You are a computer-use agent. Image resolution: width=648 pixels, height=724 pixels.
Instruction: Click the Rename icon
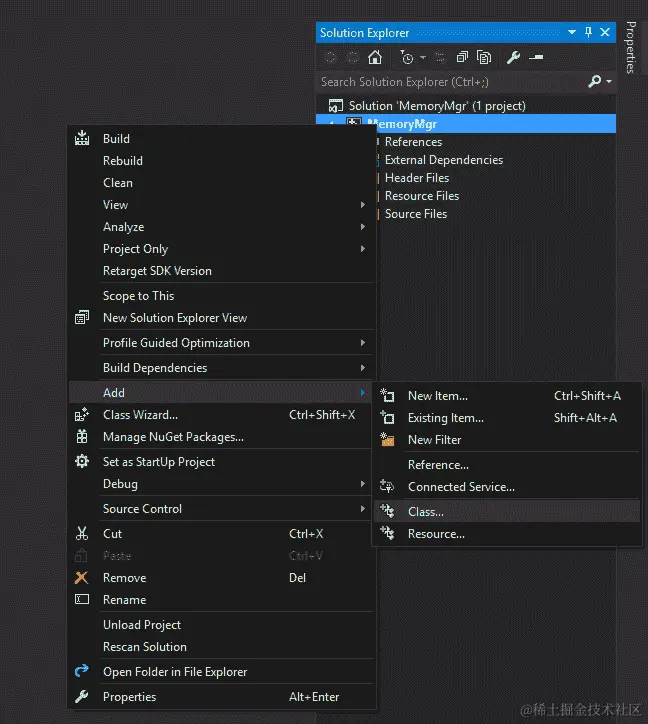click(x=82, y=599)
